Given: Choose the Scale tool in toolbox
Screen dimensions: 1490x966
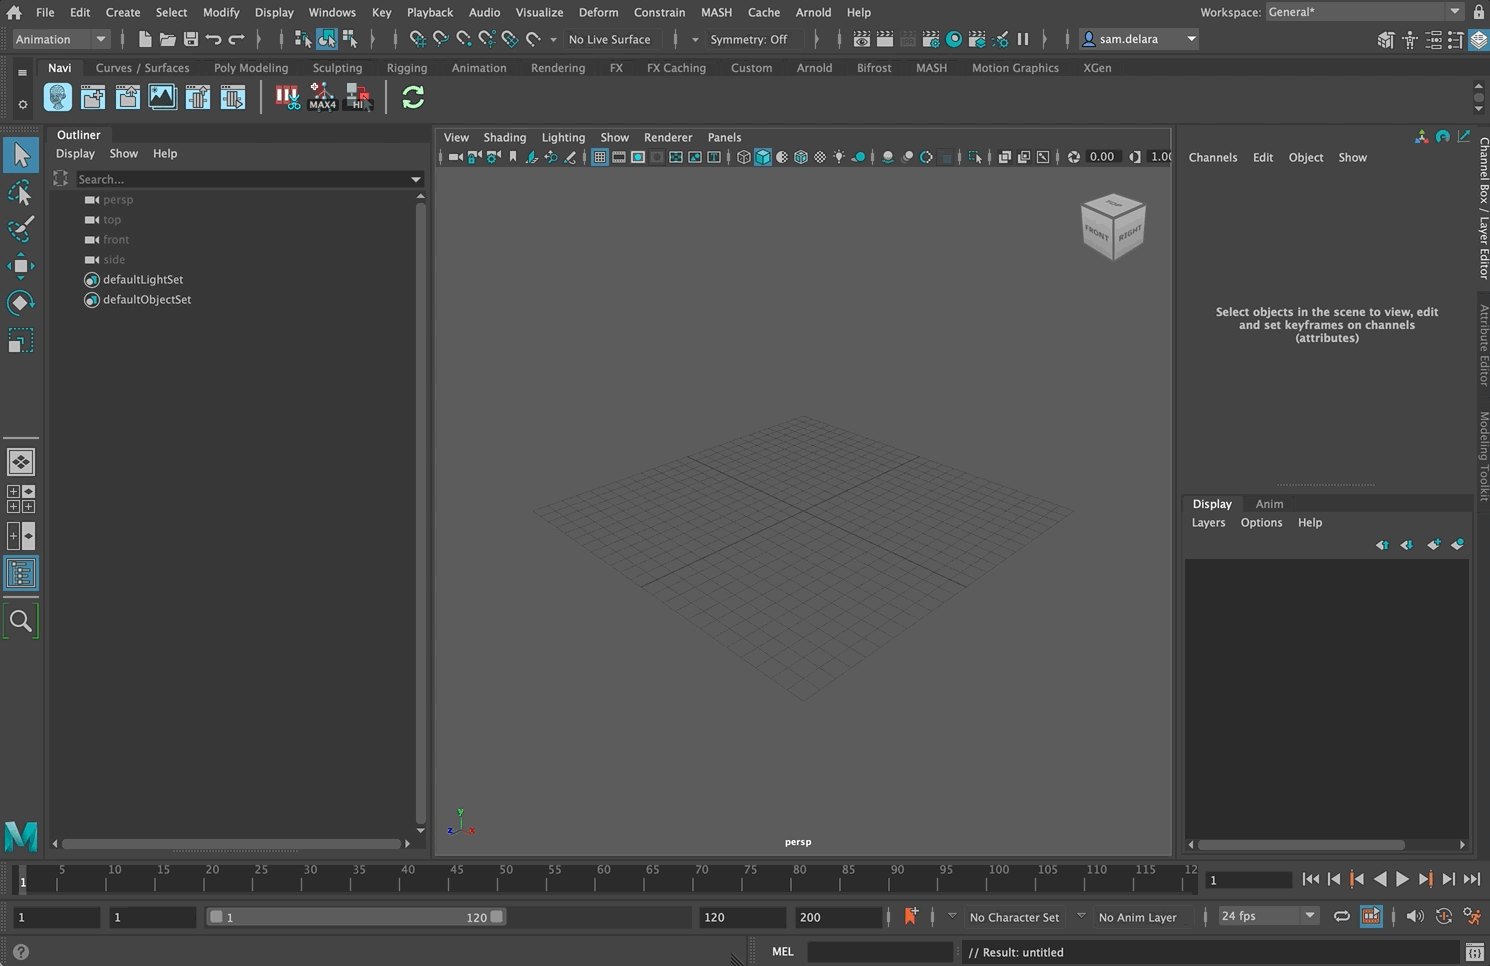Looking at the screenshot, I should click(21, 341).
